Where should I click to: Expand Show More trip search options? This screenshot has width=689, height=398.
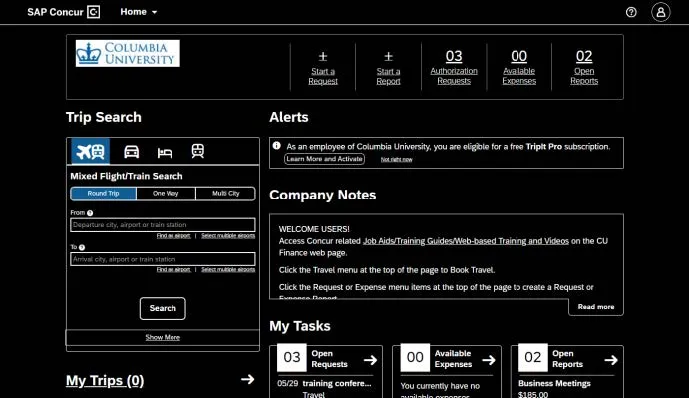(163, 337)
